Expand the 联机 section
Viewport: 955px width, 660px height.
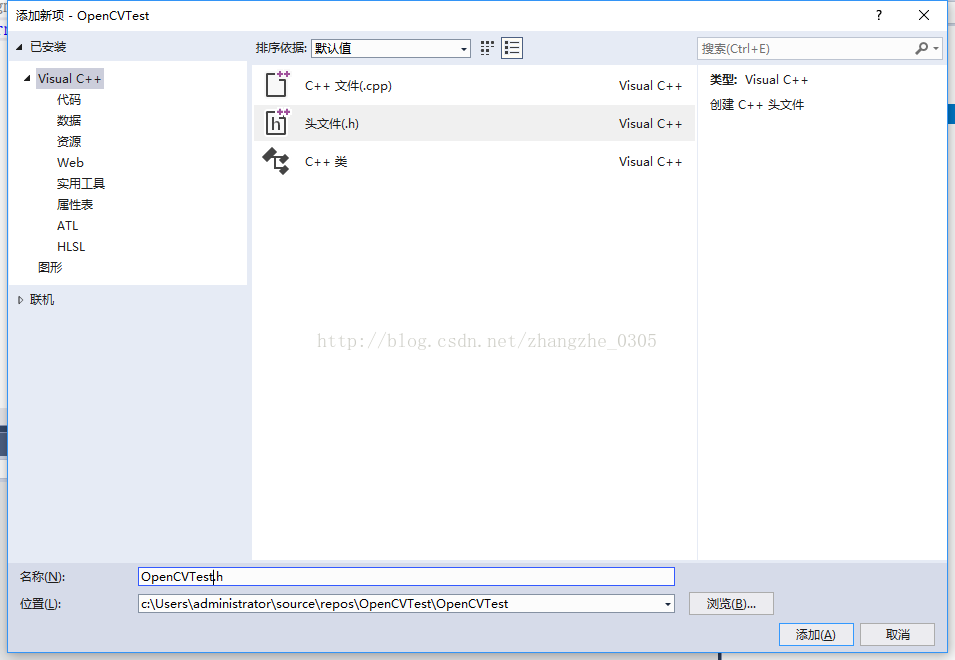pos(20,300)
